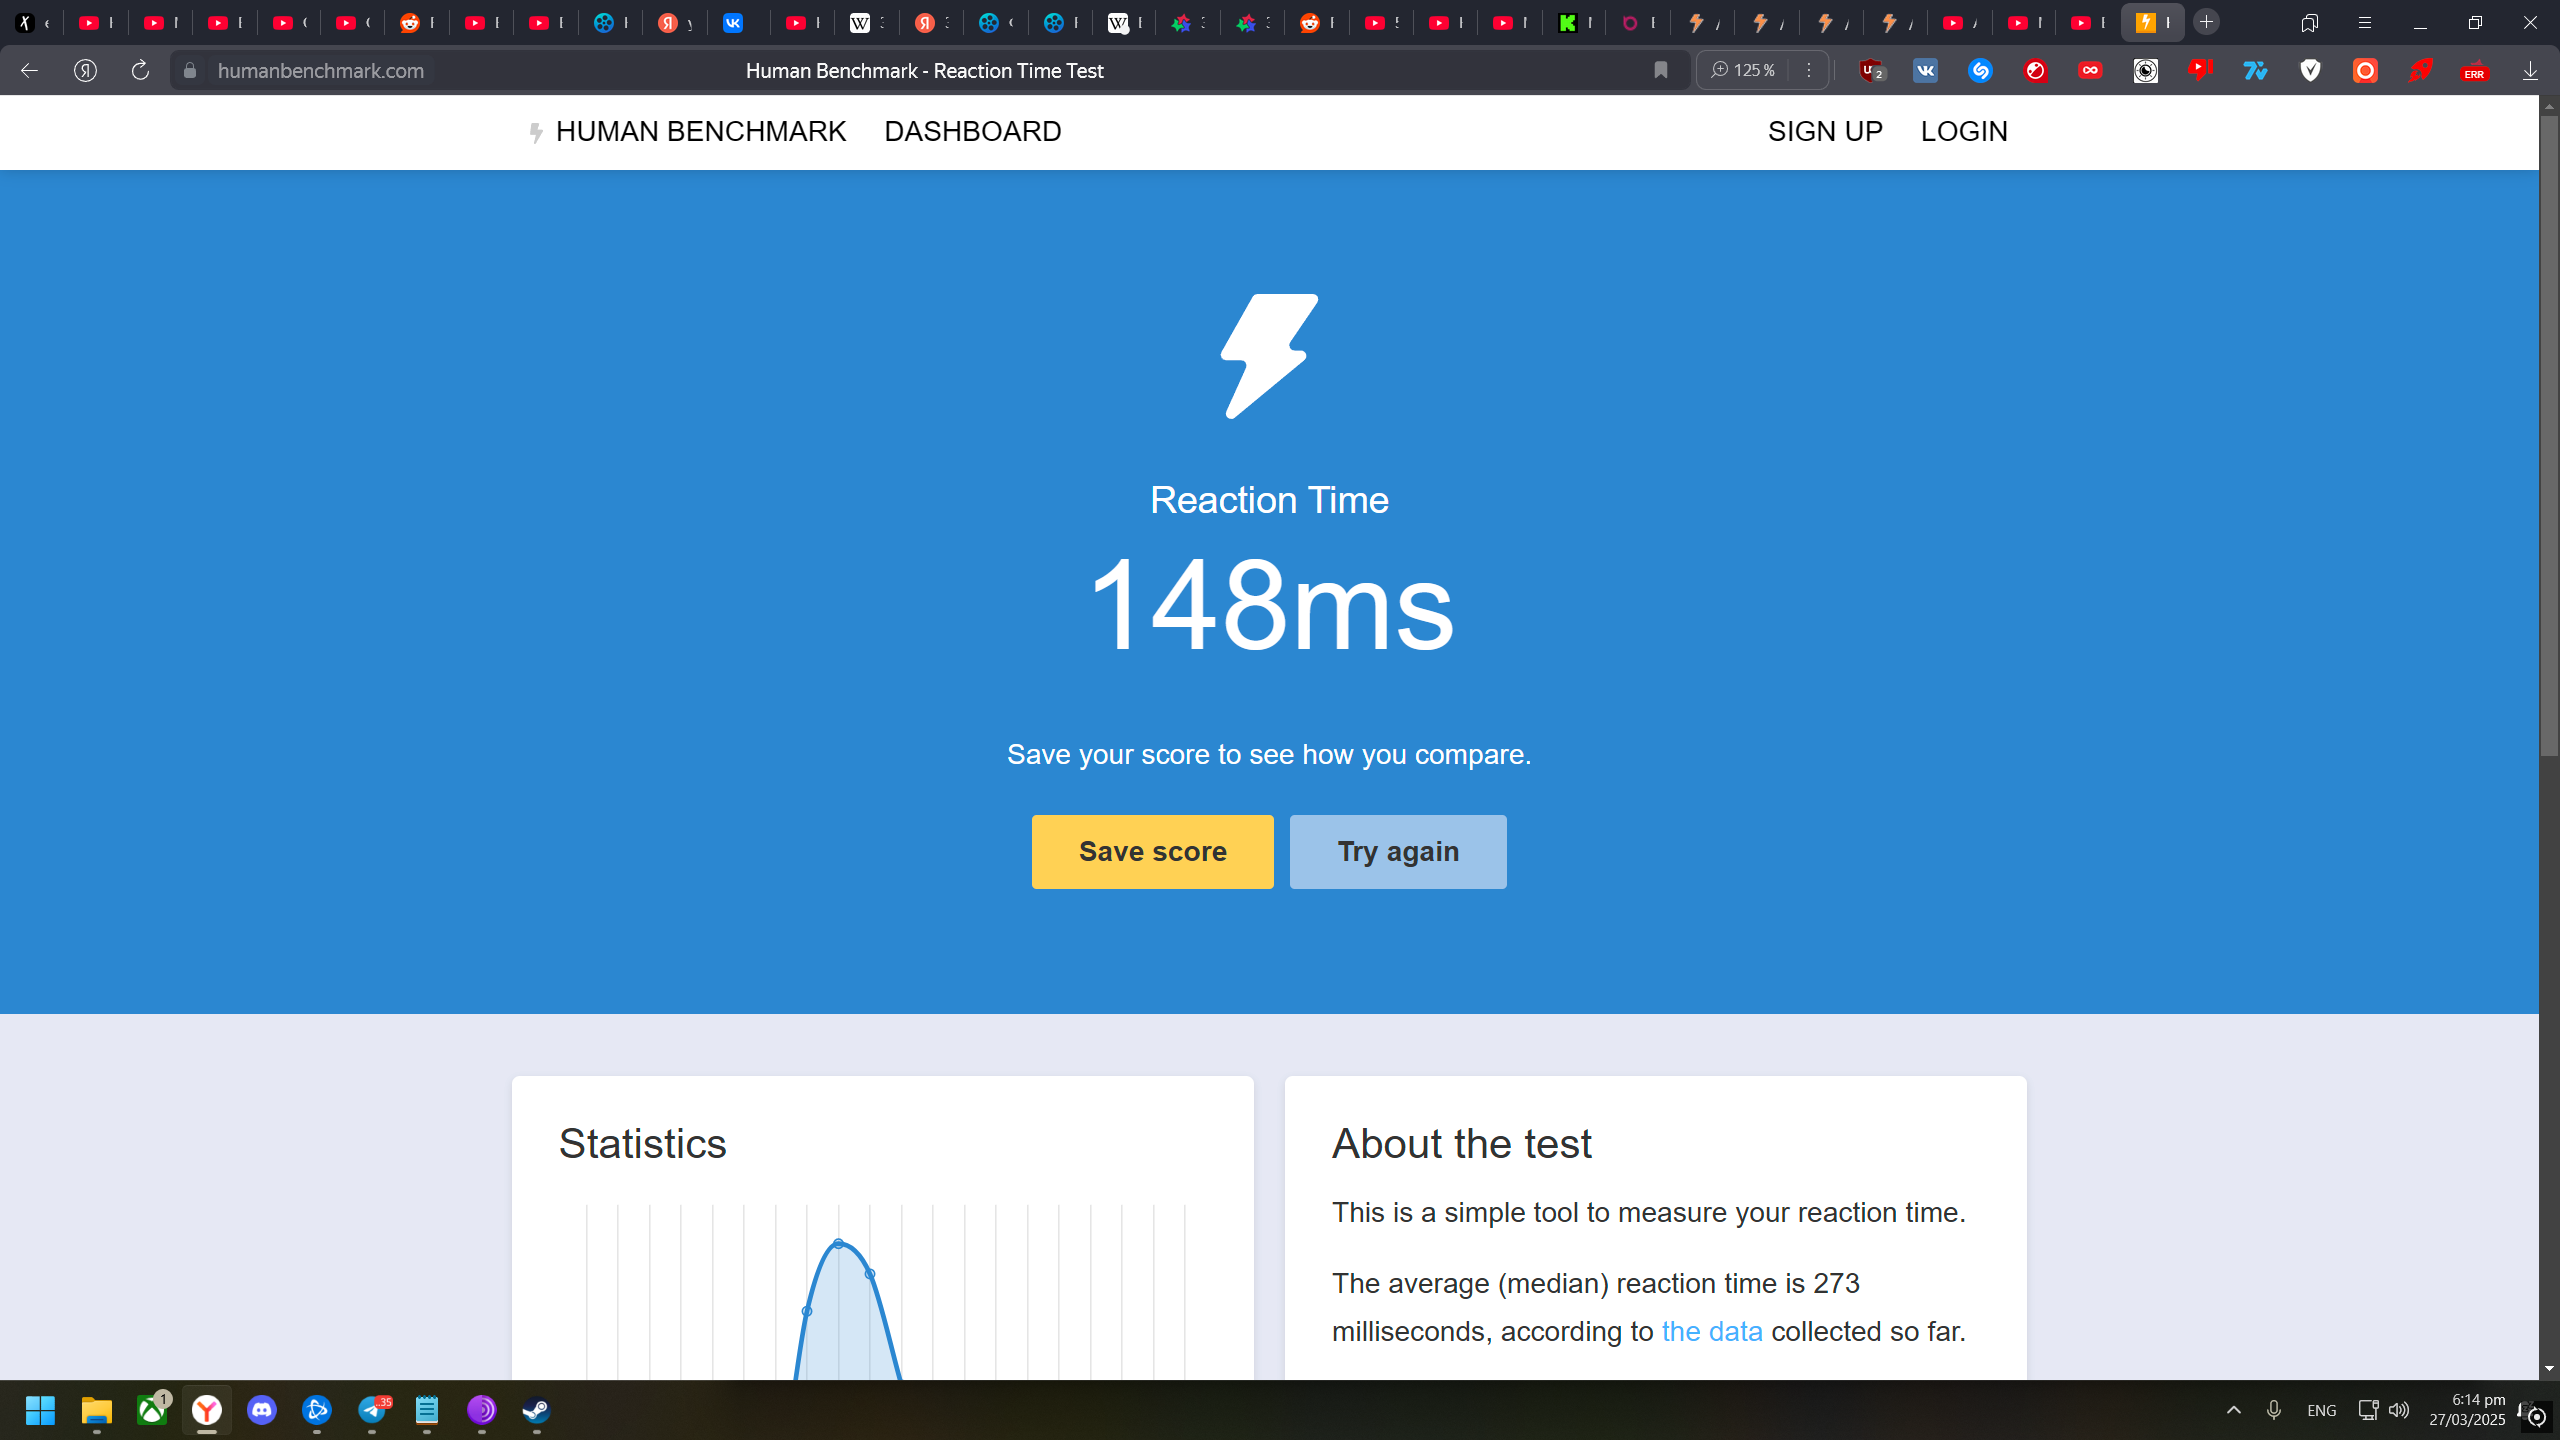
Task: Click the white shield extension icon
Action: coord(2310,70)
